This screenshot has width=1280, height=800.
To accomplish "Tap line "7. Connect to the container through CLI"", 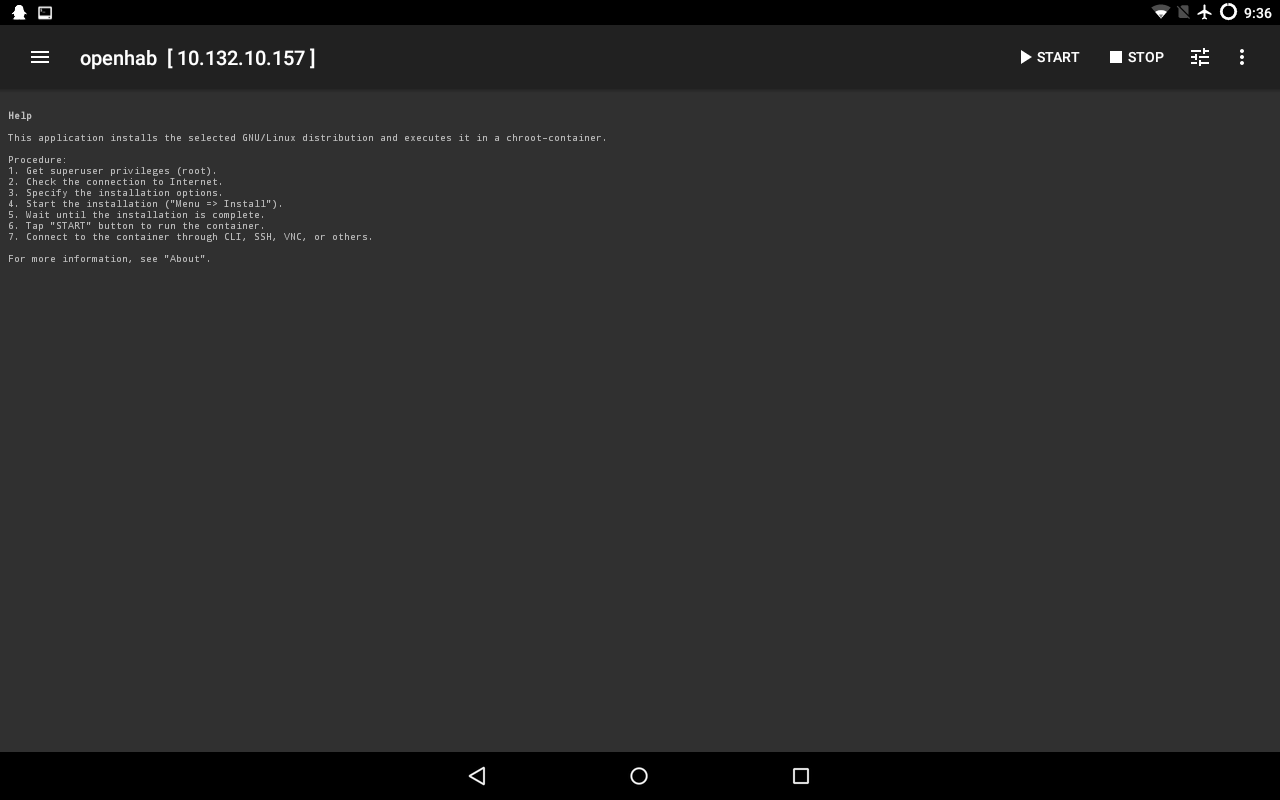I will coord(190,237).
